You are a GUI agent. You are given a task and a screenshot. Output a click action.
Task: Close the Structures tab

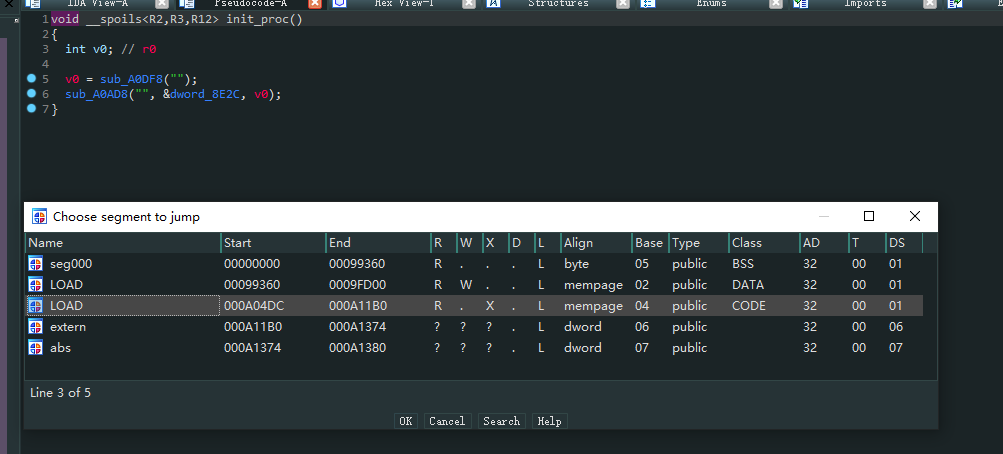coord(623,3)
